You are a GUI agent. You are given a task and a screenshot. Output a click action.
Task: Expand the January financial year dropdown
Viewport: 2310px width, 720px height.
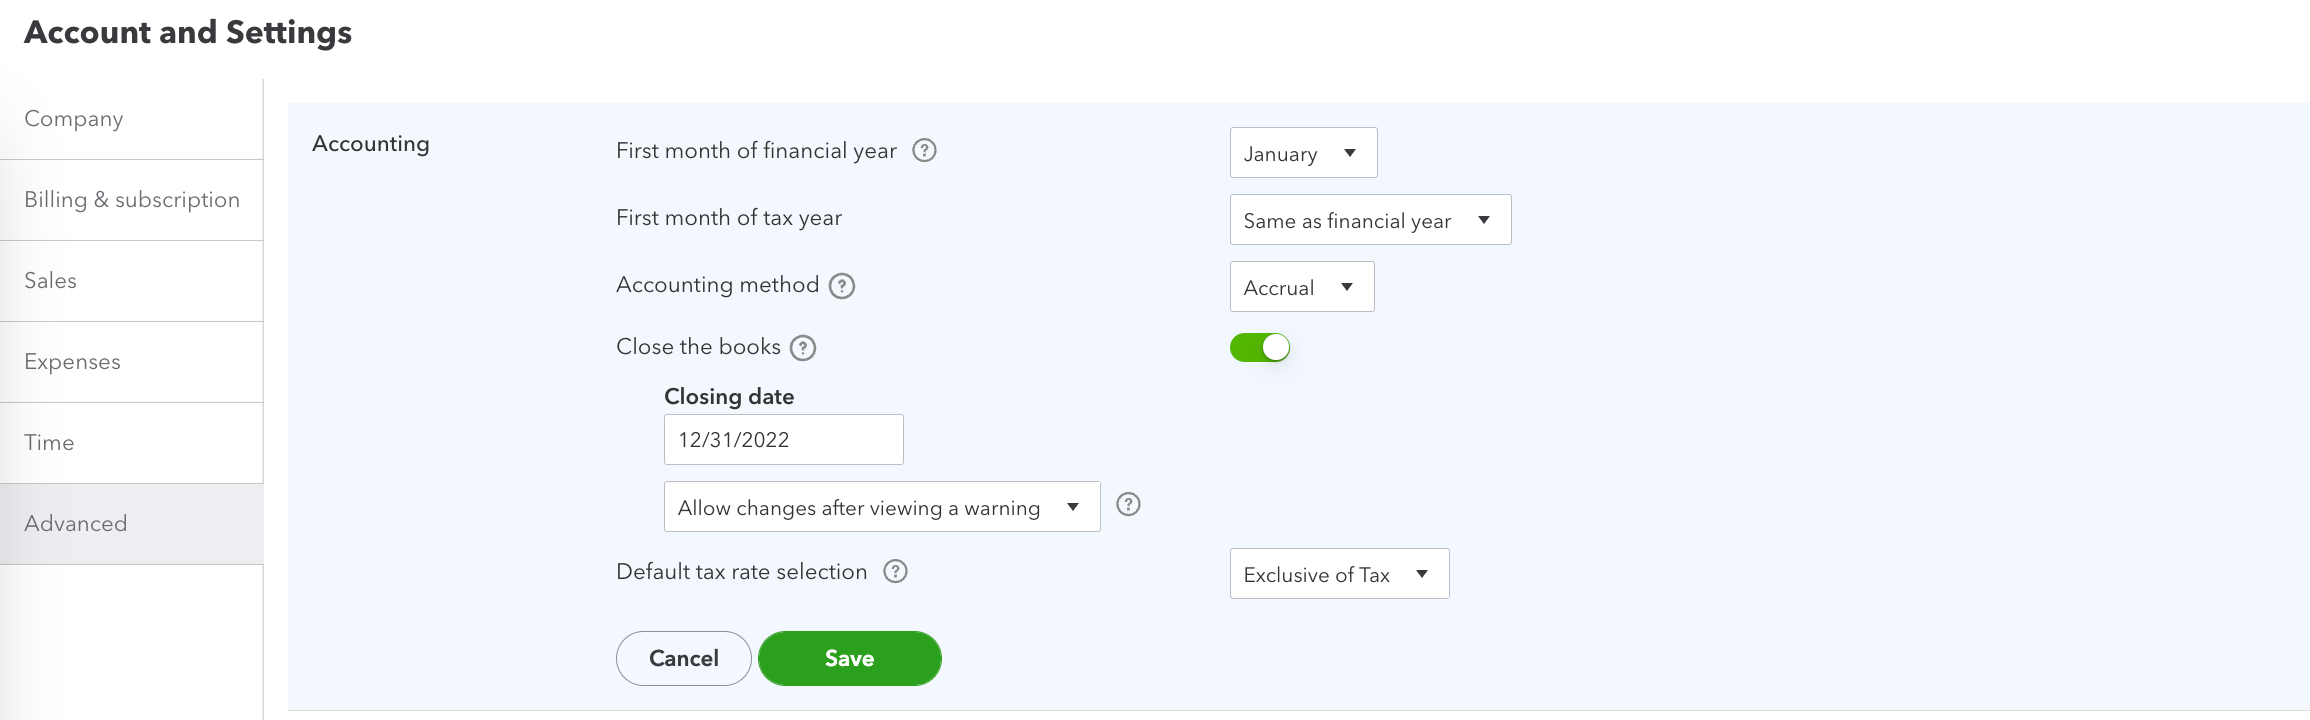pyautogui.click(x=1303, y=153)
